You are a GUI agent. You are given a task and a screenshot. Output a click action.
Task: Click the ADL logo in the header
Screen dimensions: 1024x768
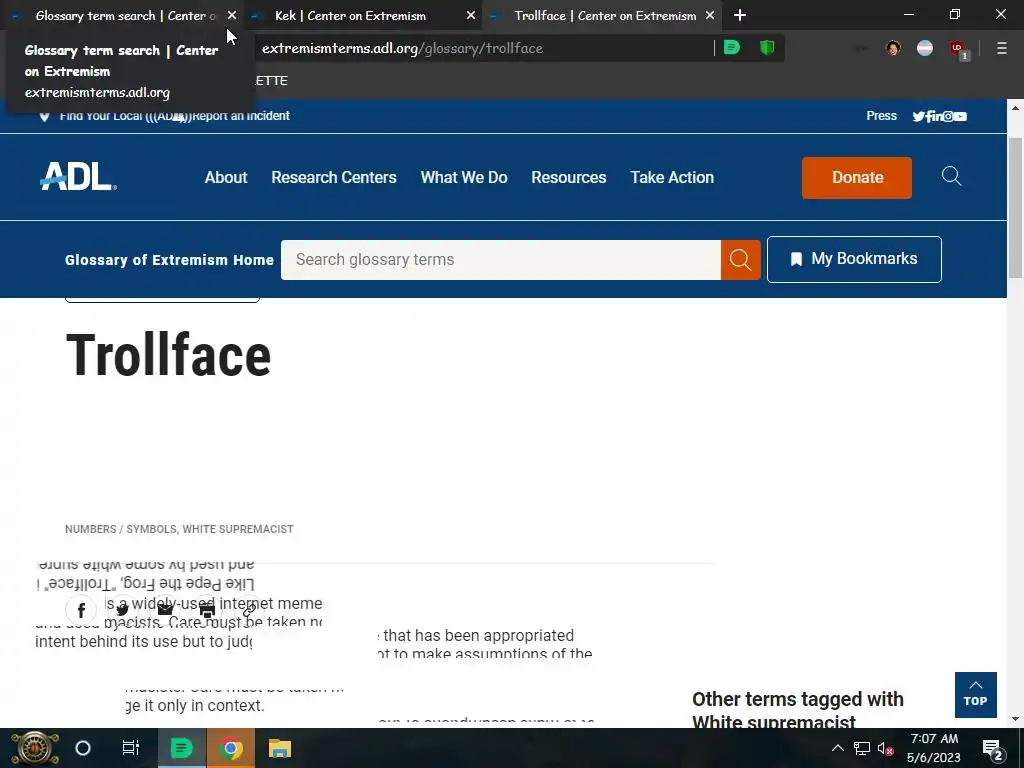(x=78, y=176)
